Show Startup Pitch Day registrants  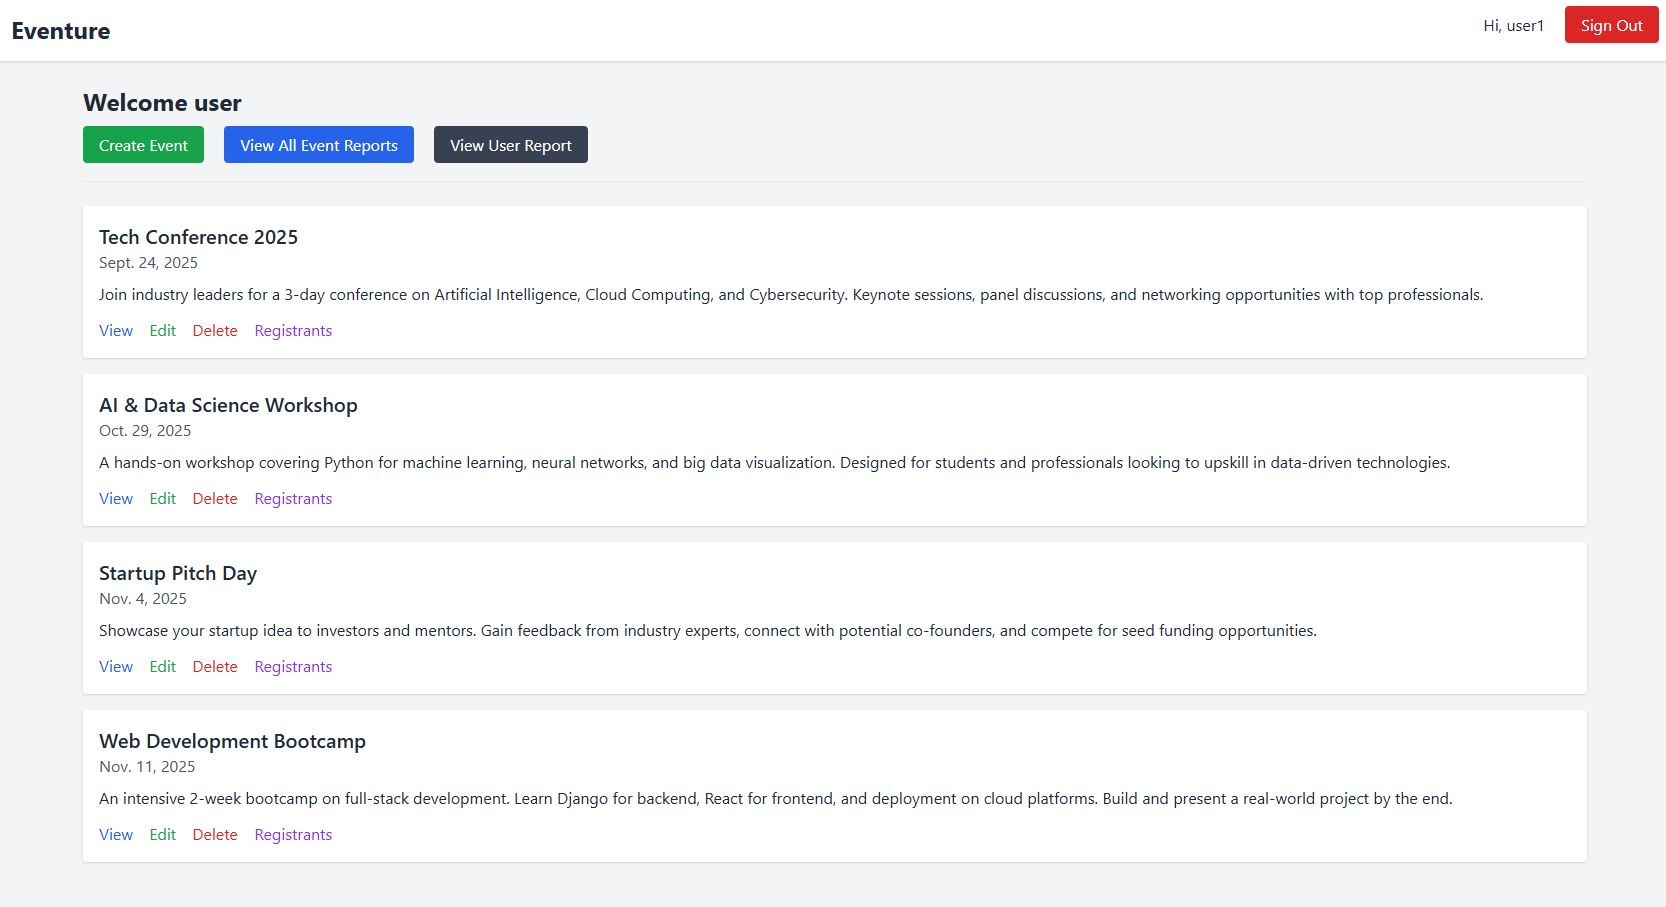pos(293,667)
